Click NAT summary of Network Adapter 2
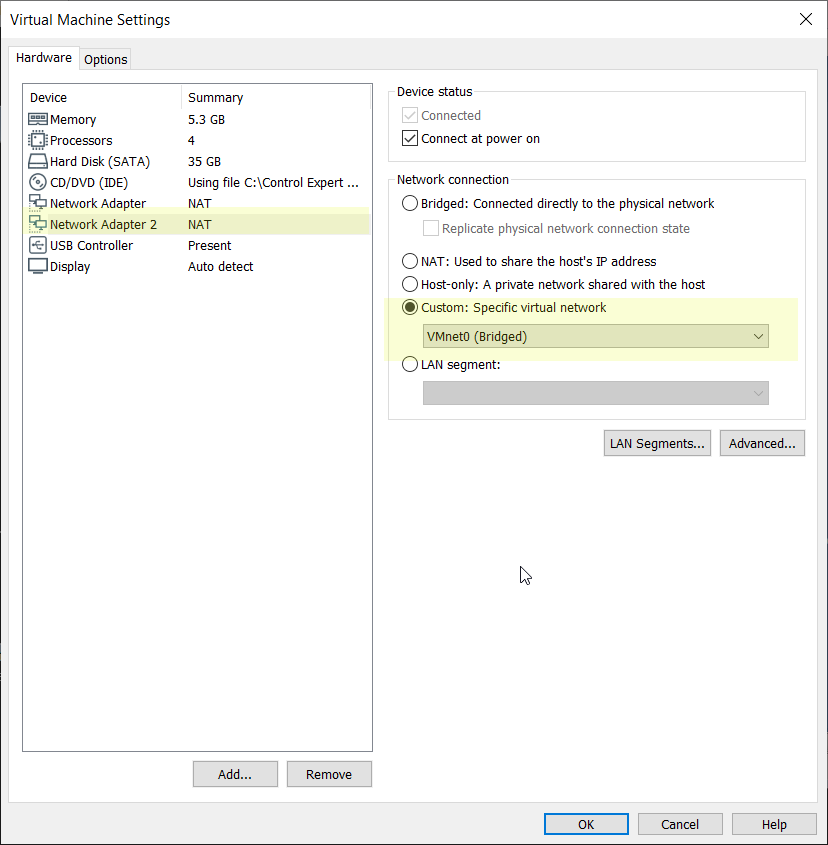This screenshot has height=845, width=828. (199, 225)
